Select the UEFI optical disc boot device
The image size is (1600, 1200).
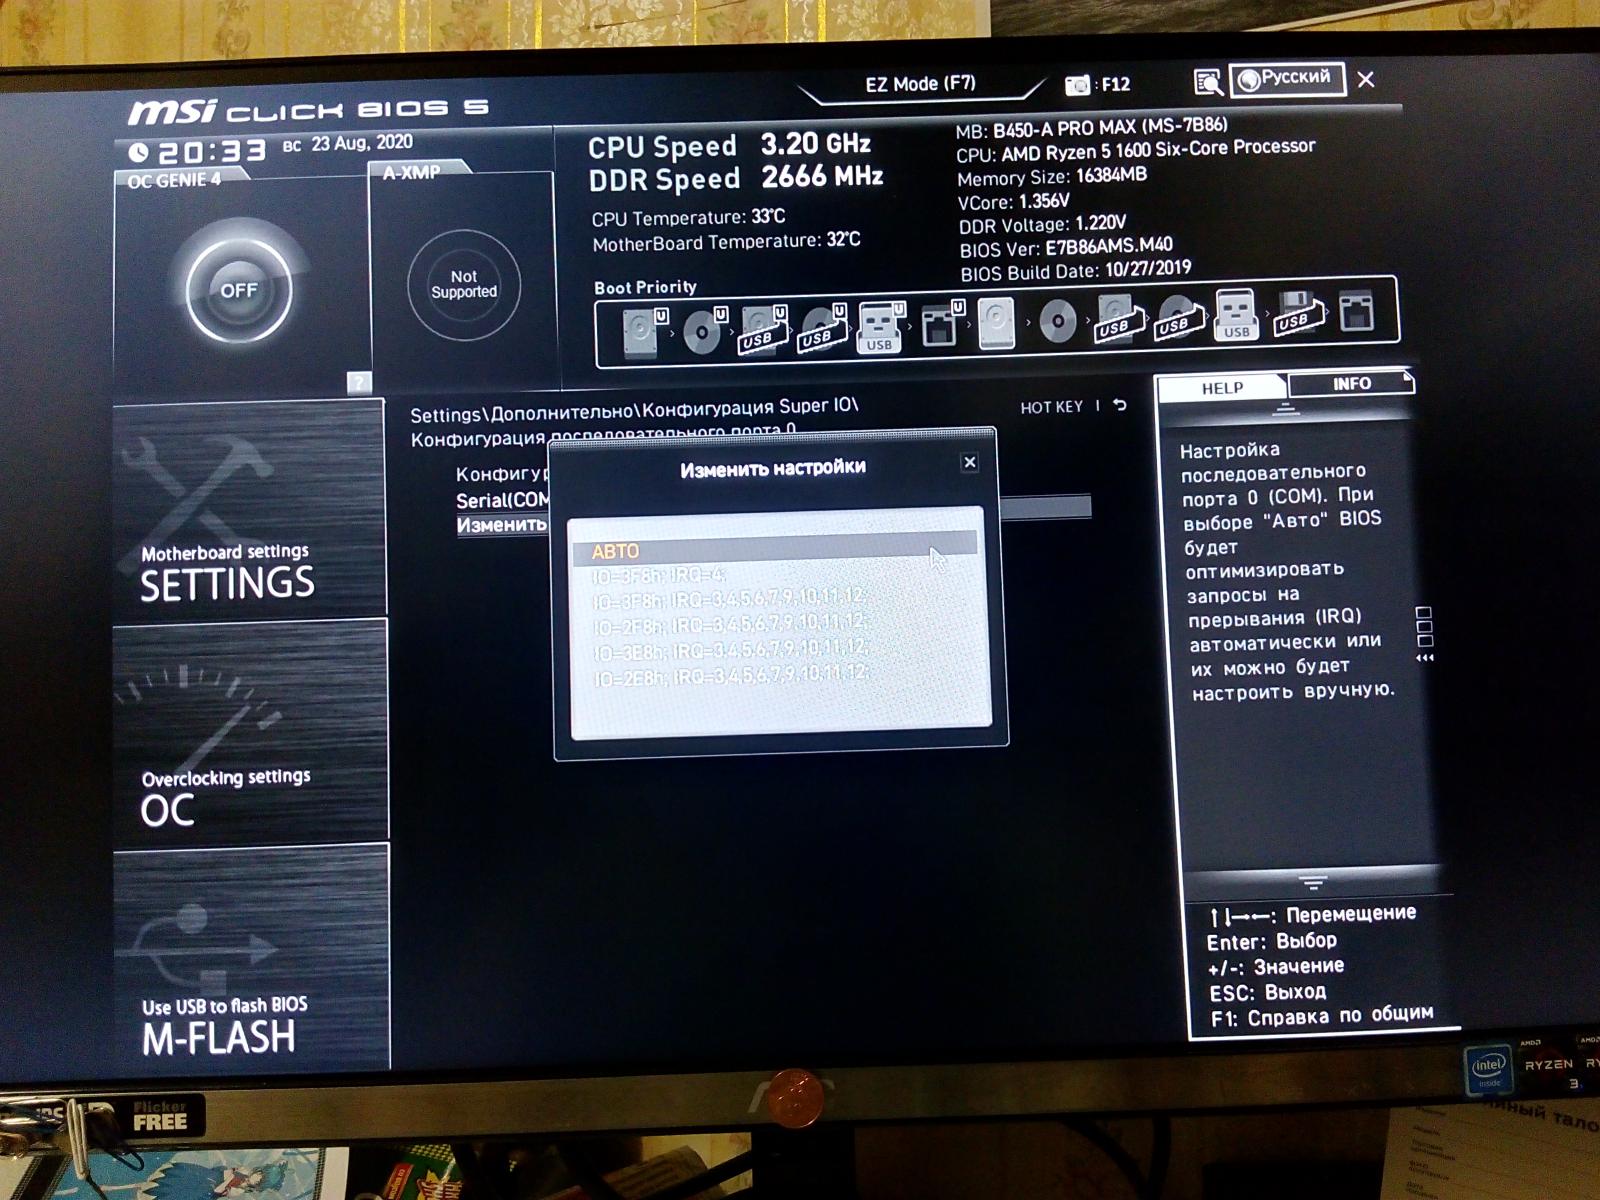[704, 331]
